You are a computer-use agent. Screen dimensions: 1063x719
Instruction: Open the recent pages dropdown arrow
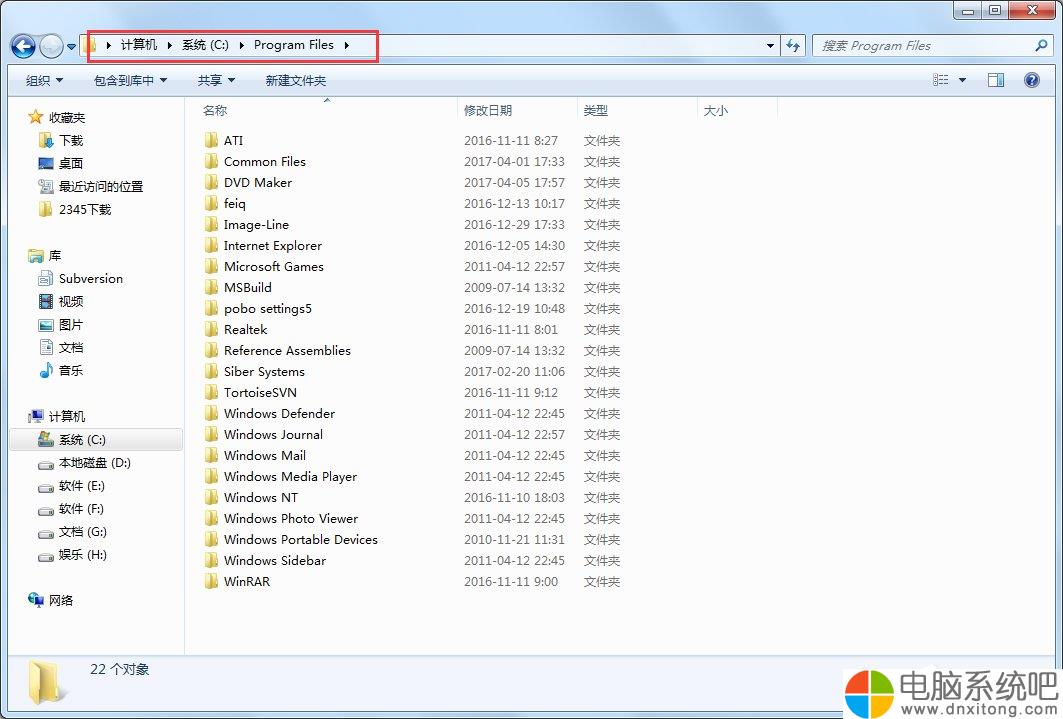click(71, 47)
